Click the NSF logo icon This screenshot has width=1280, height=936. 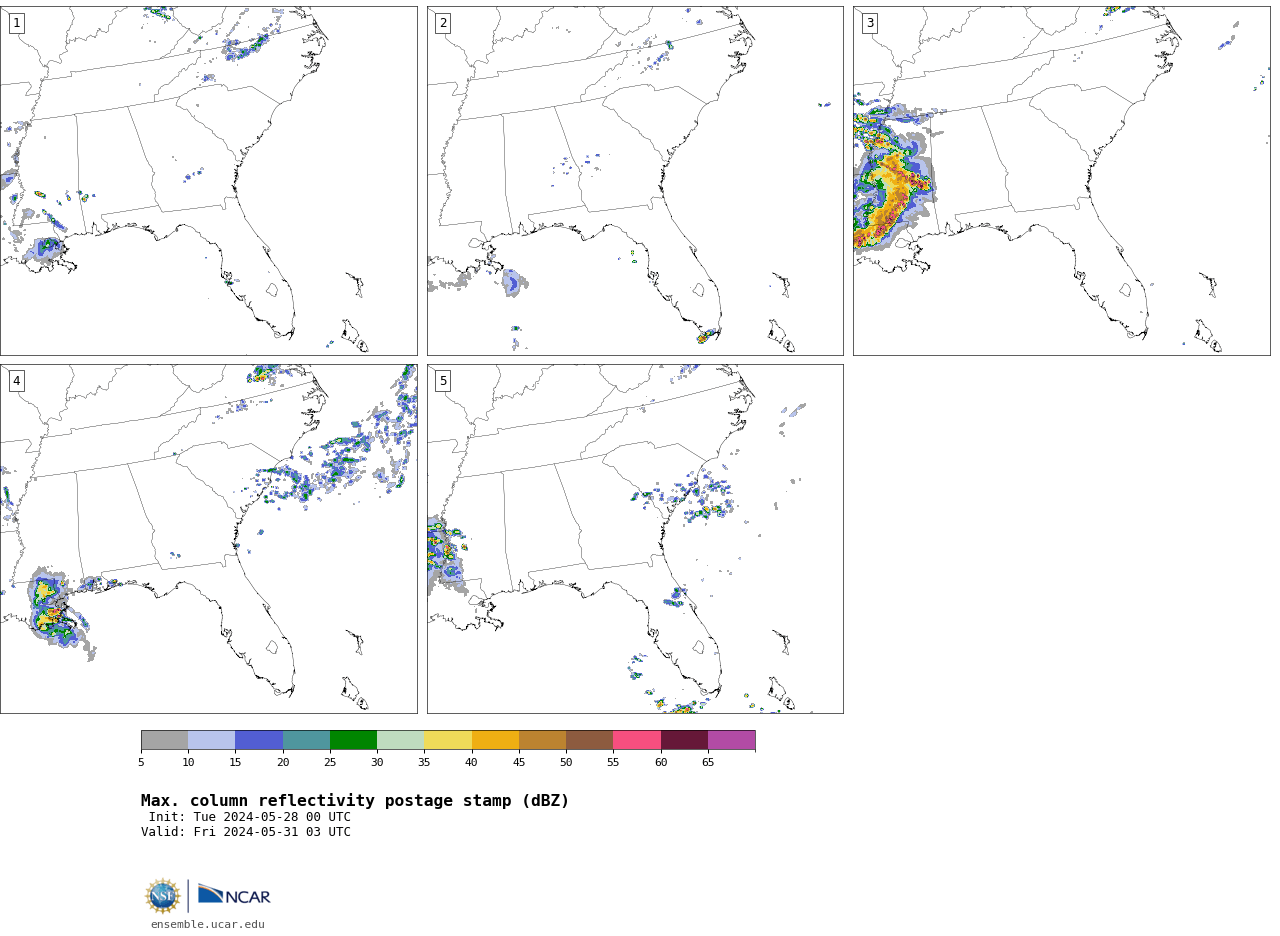click(x=163, y=896)
